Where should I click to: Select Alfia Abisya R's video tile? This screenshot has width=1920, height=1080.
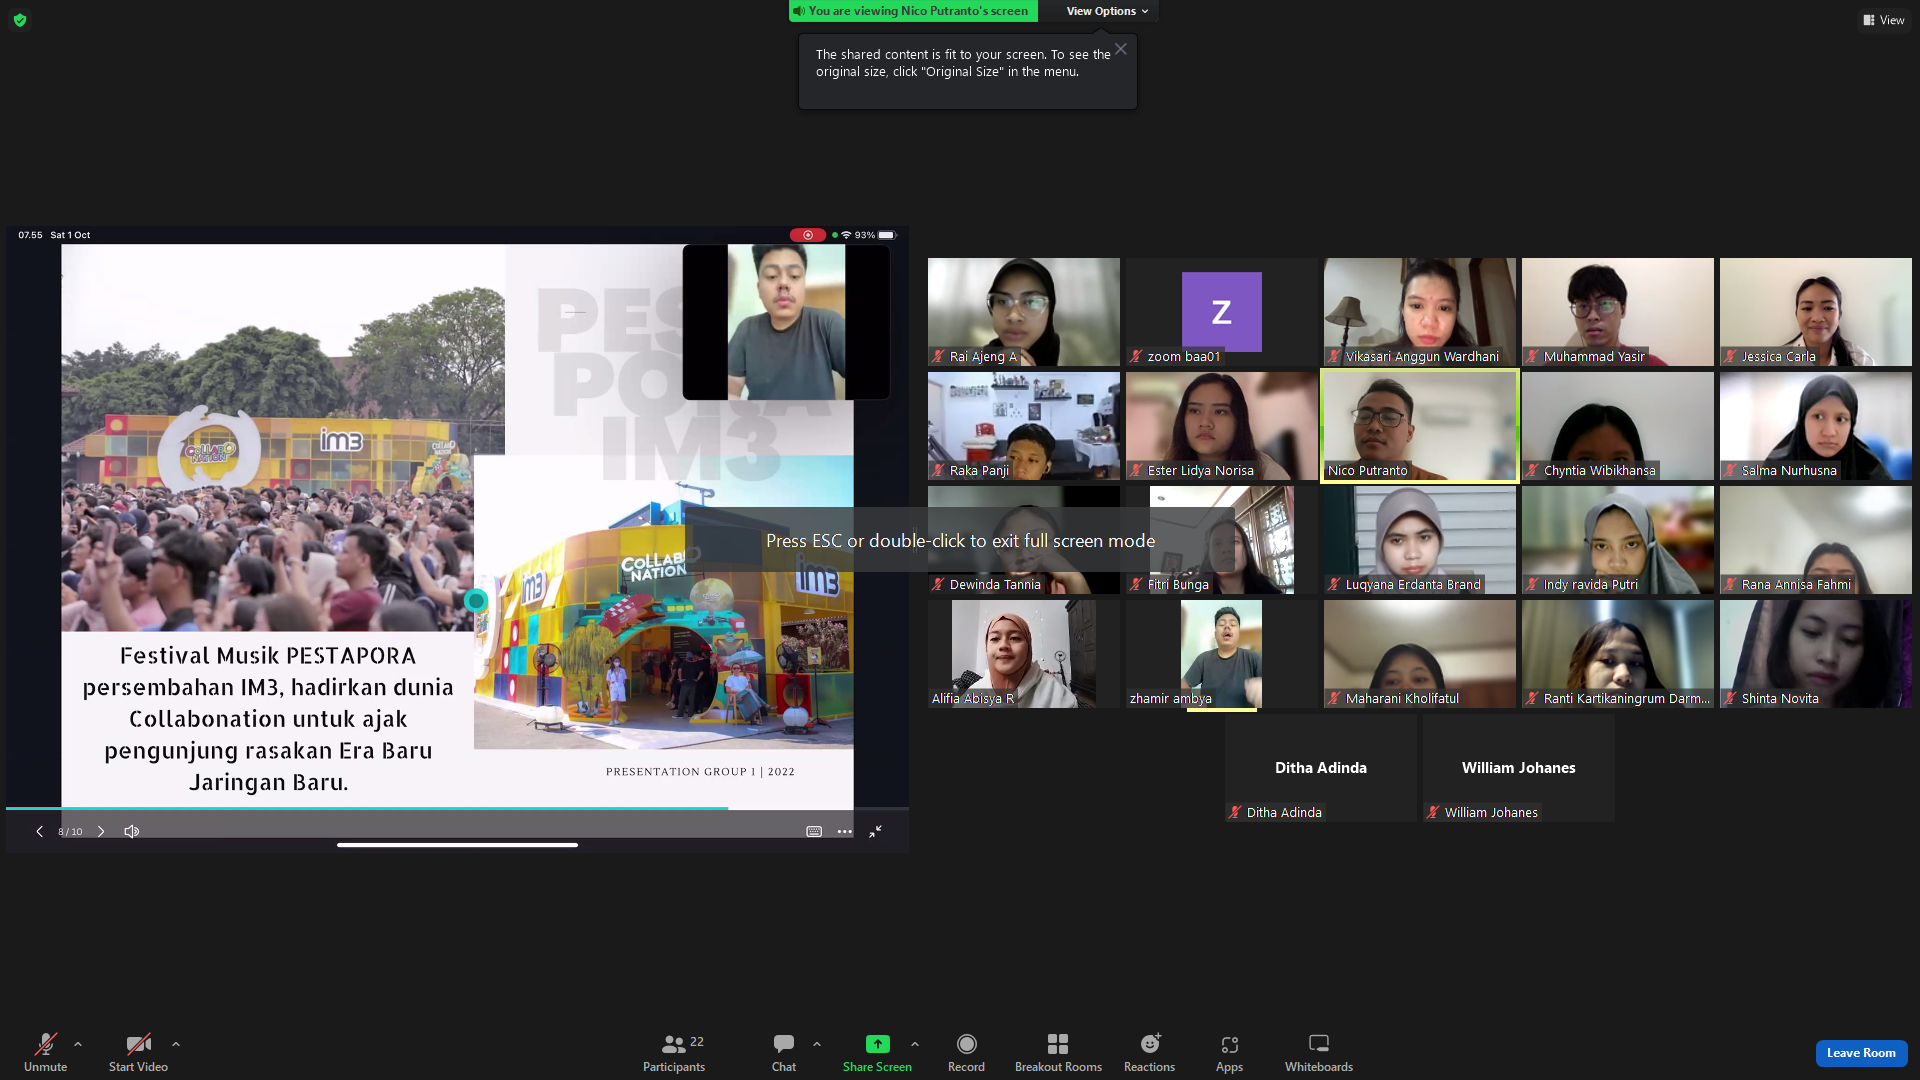(1024, 654)
